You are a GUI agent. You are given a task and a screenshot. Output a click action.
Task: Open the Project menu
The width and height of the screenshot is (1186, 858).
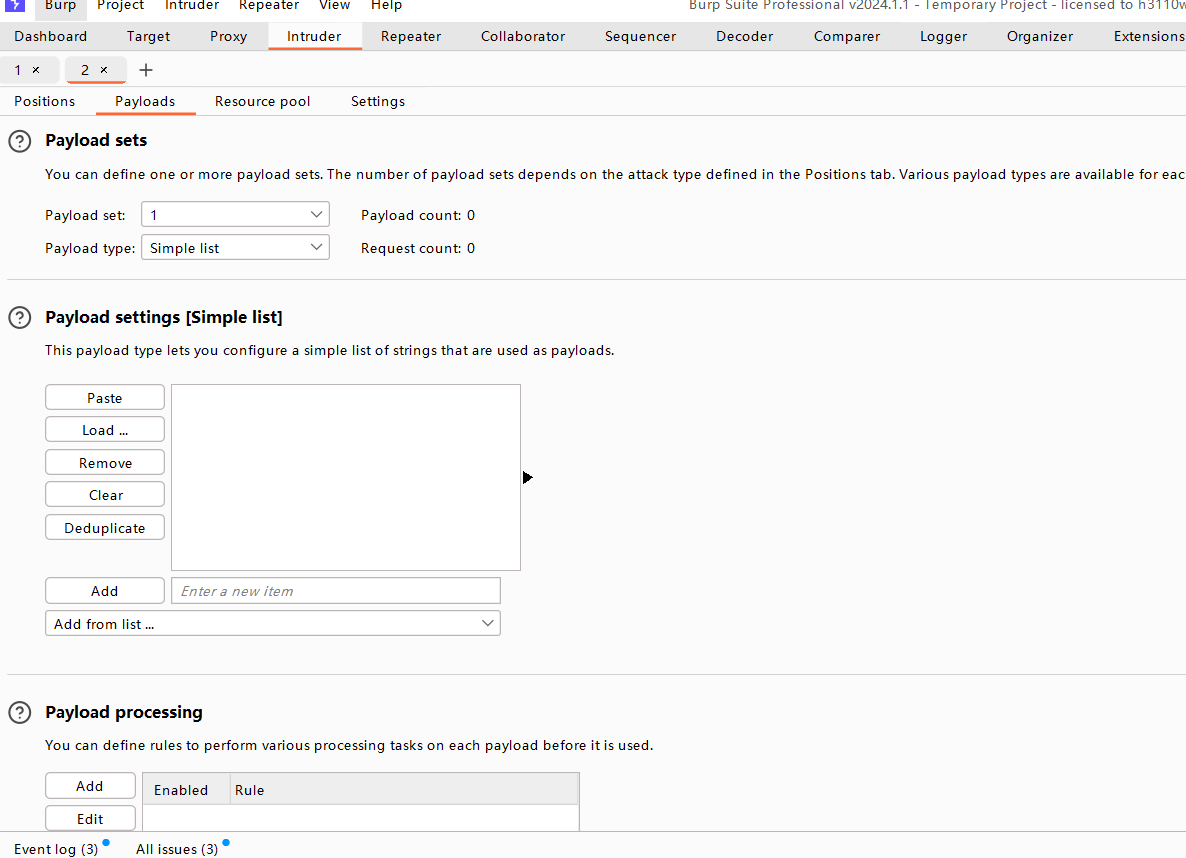coord(120,5)
